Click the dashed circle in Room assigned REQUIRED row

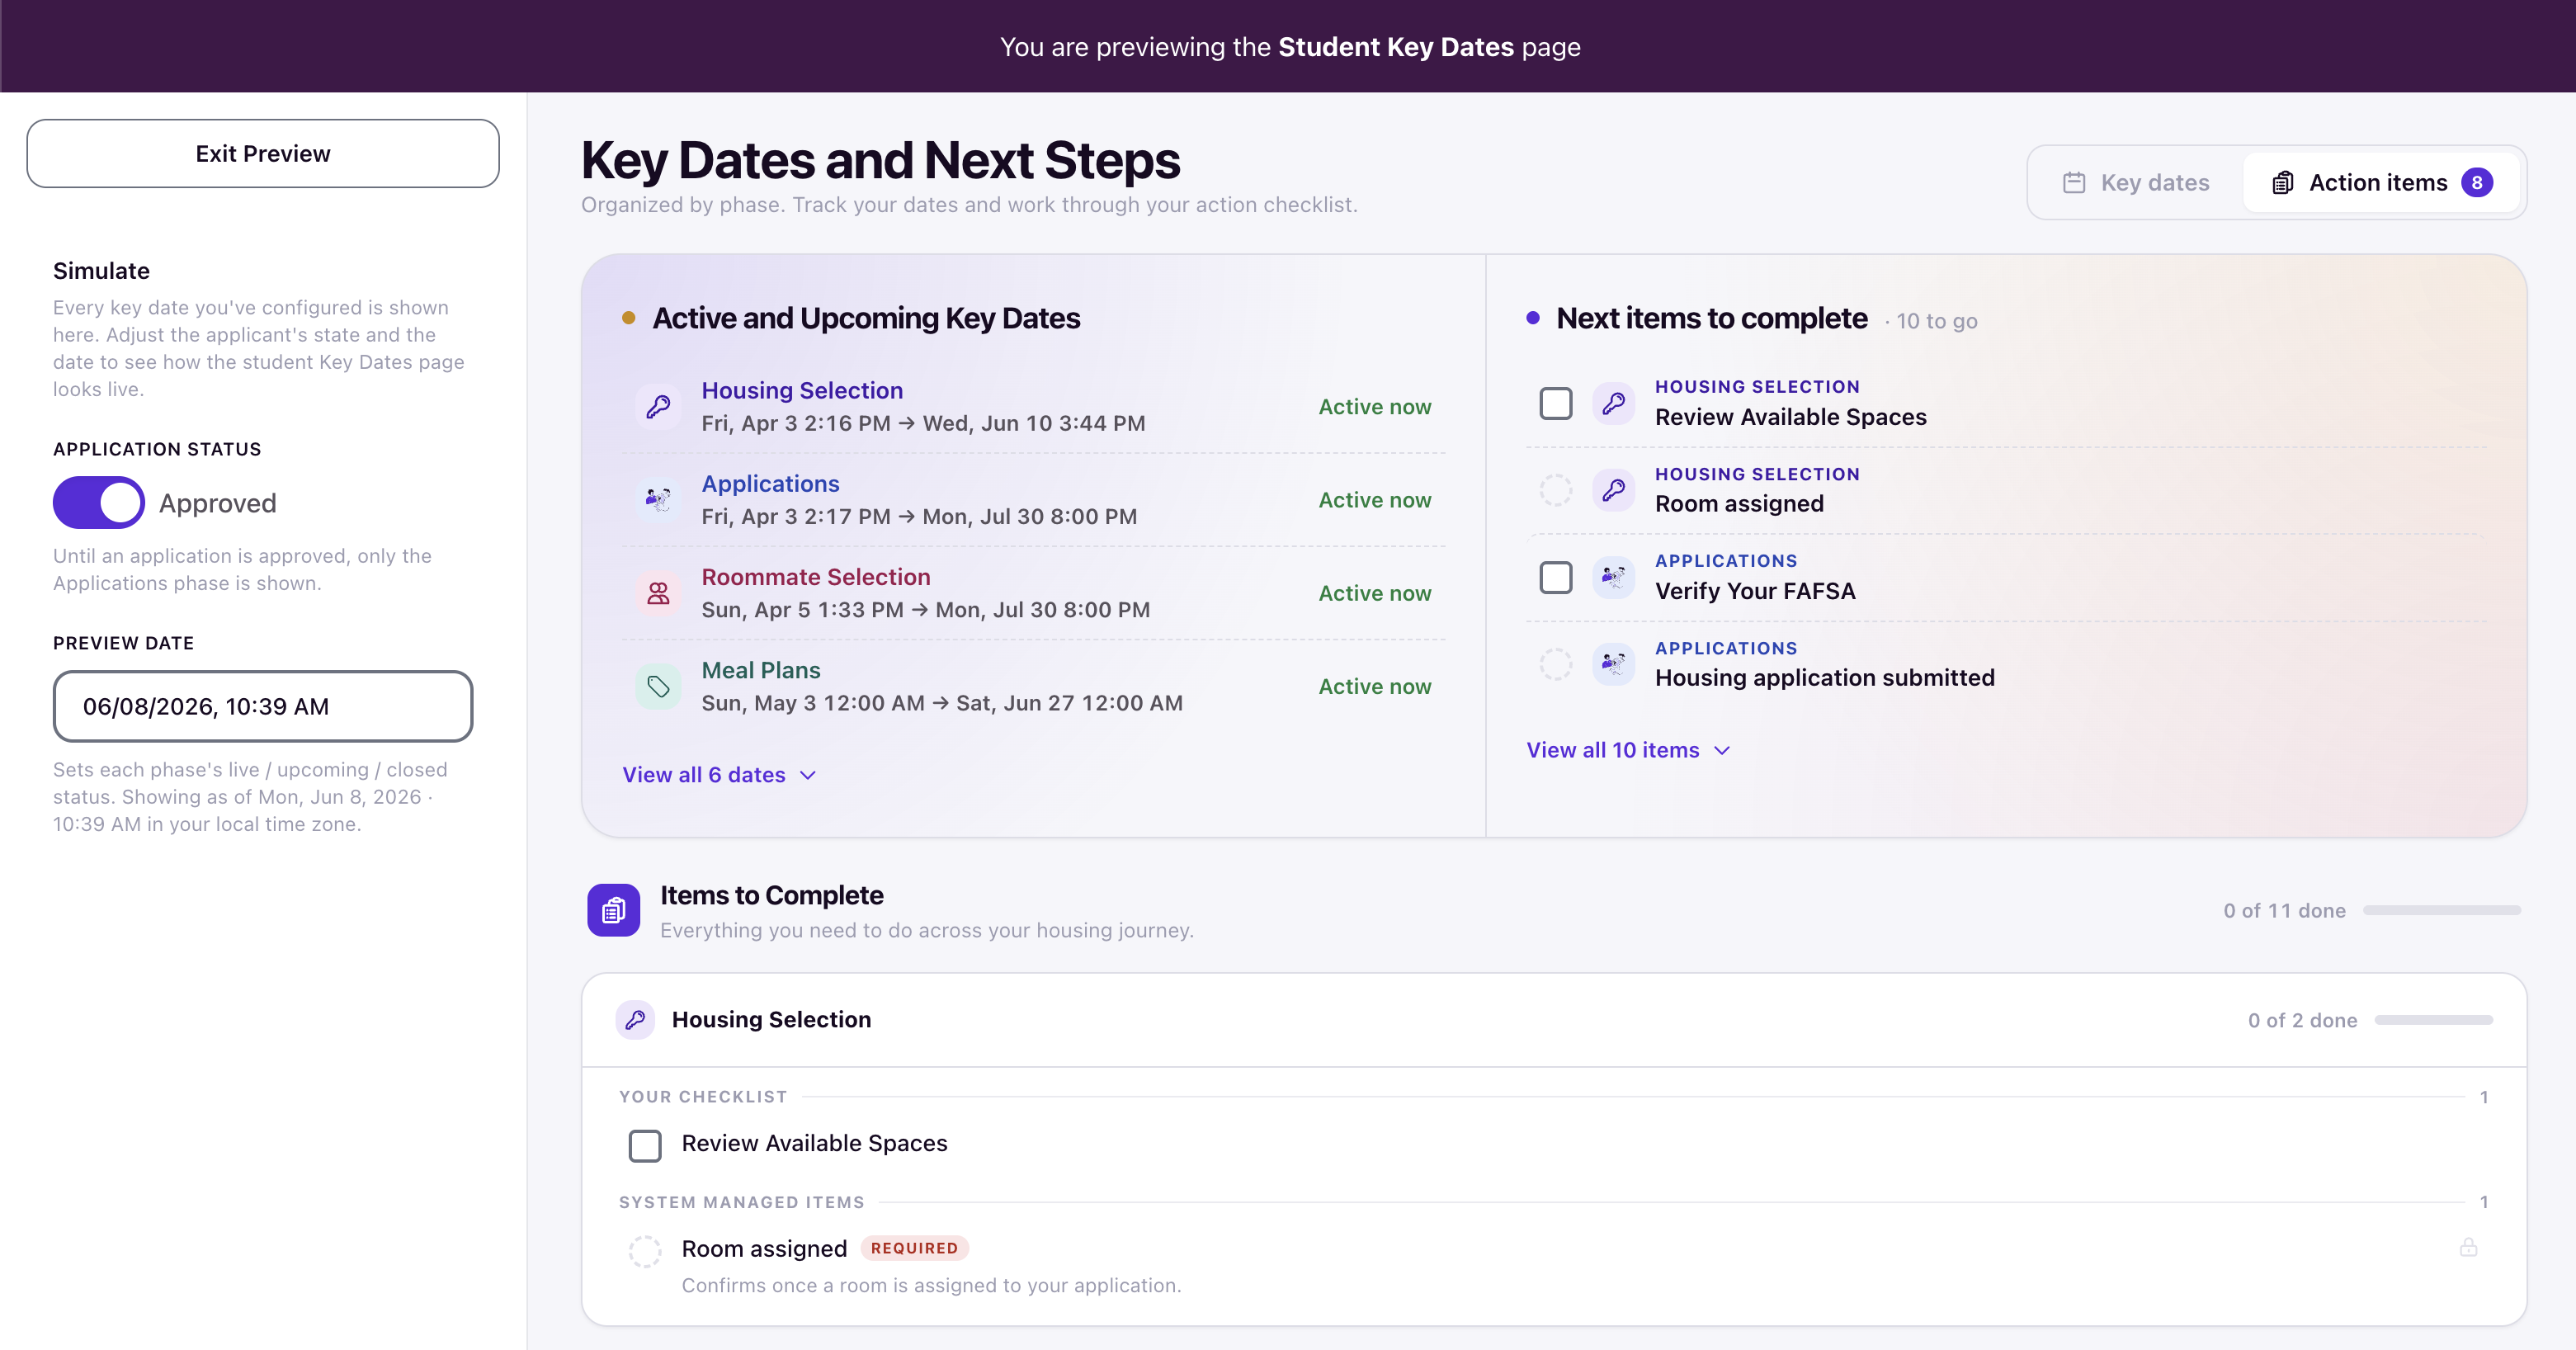[645, 1251]
